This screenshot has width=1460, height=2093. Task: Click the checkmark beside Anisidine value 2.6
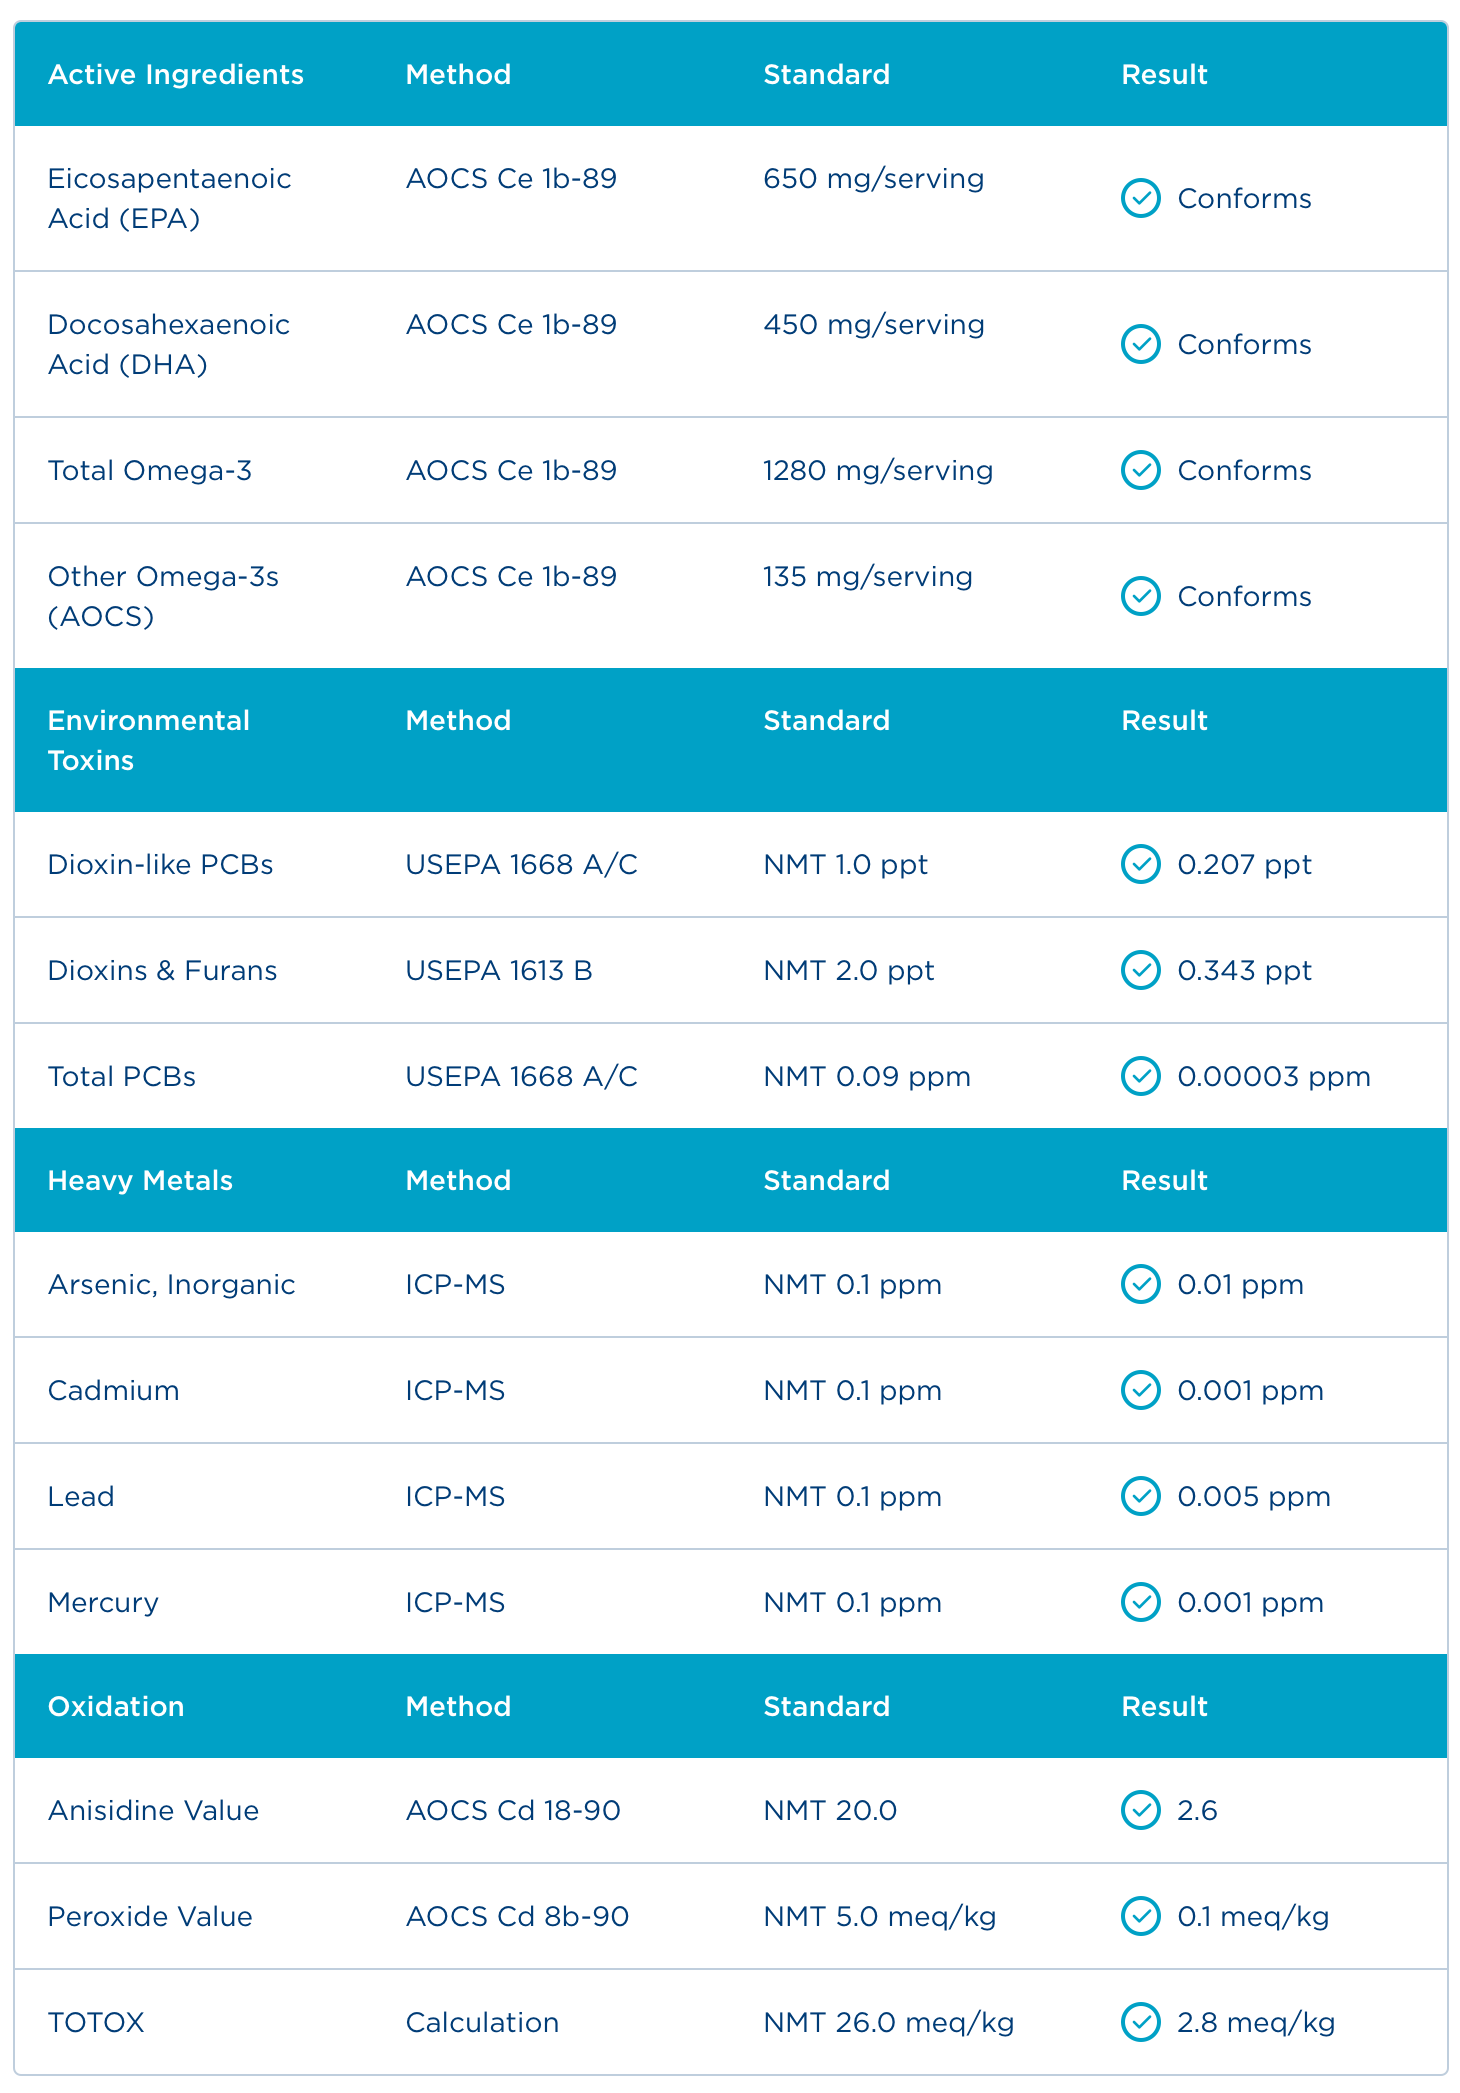pyautogui.click(x=1140, y=1810)
